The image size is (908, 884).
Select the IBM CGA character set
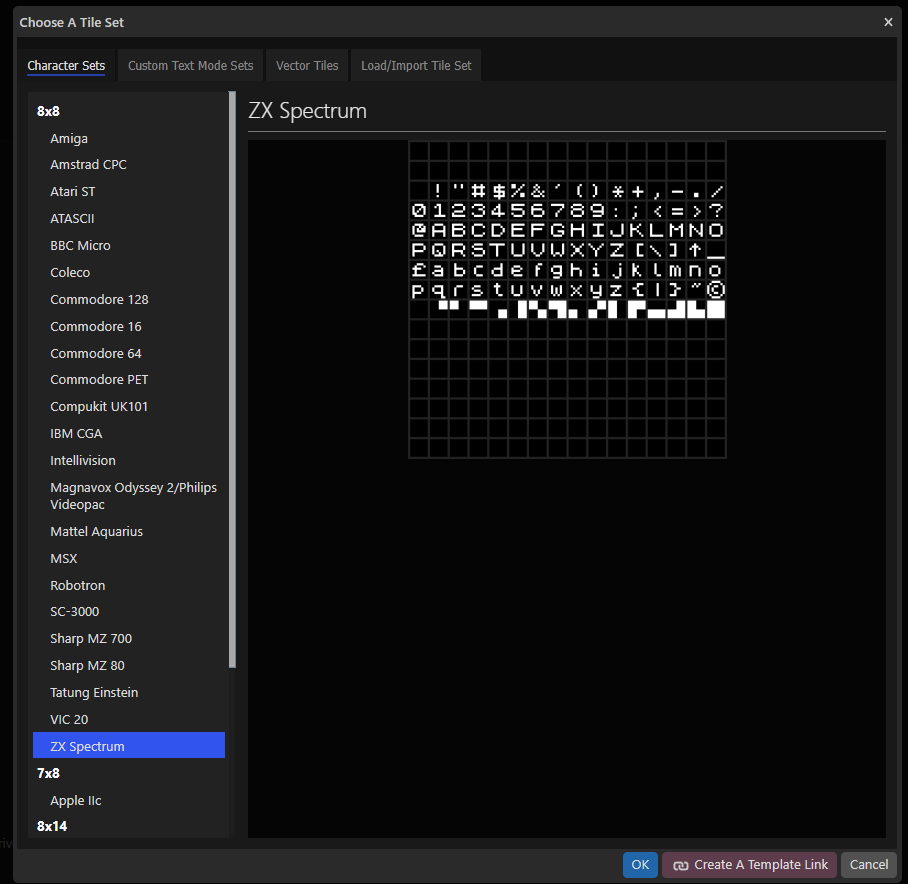click(129, 434)
